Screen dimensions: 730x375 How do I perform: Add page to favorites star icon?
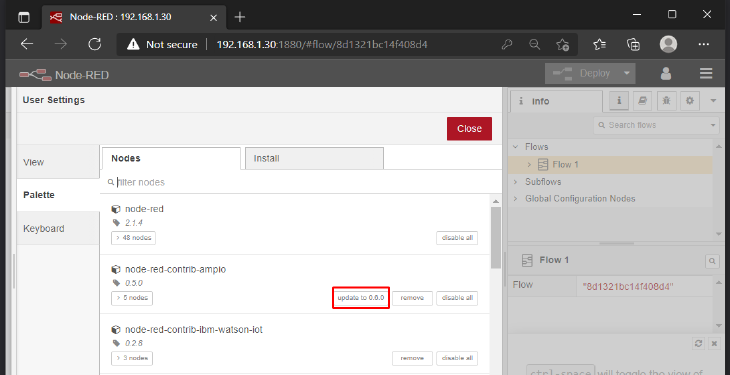point(562,45)
